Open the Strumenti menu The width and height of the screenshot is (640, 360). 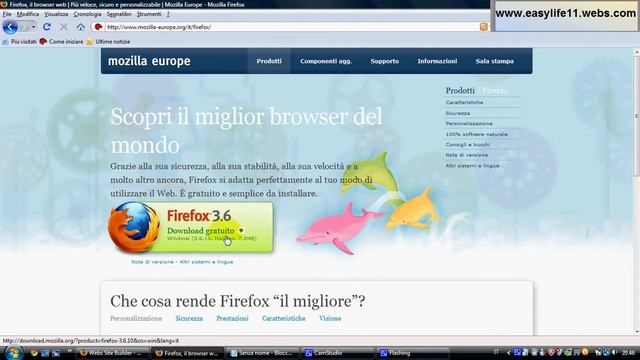[149, 14]
